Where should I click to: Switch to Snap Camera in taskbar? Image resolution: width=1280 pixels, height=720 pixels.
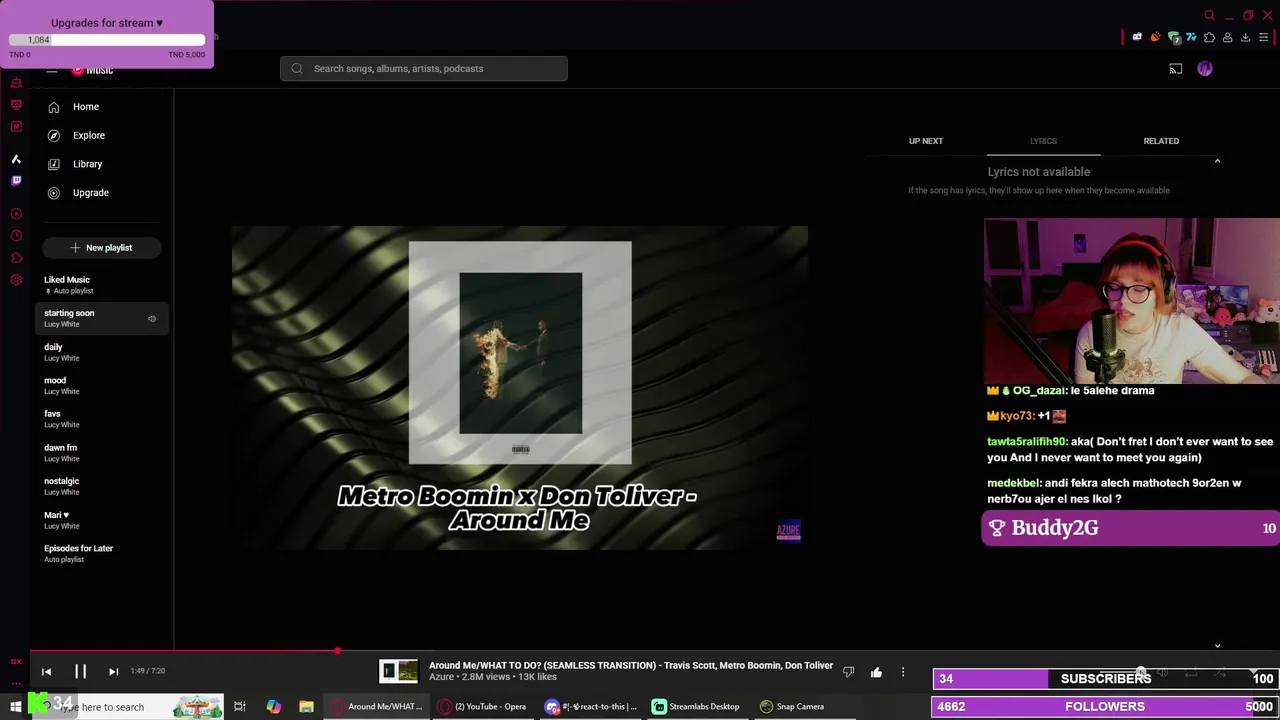[x=792, y=707]
